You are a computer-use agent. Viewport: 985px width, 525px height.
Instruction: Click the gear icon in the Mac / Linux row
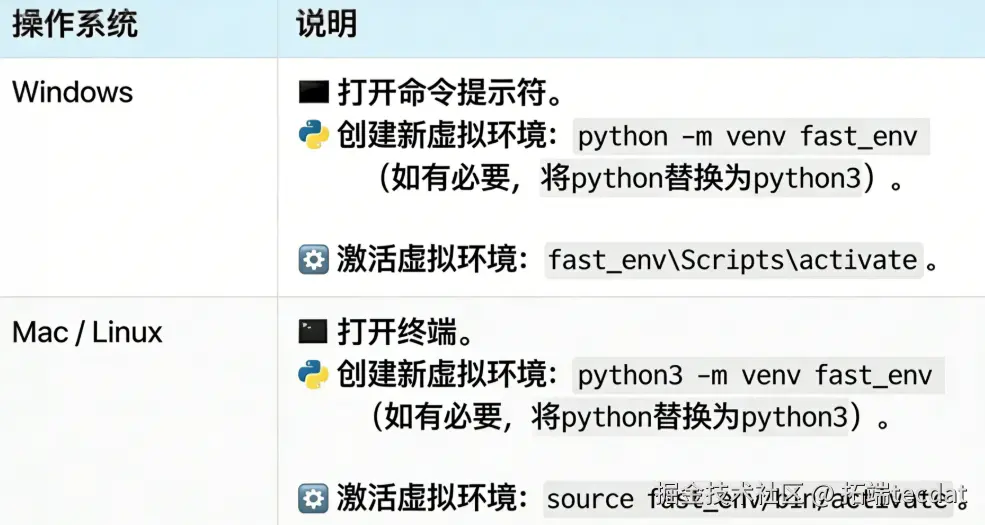tap(314, 497)
